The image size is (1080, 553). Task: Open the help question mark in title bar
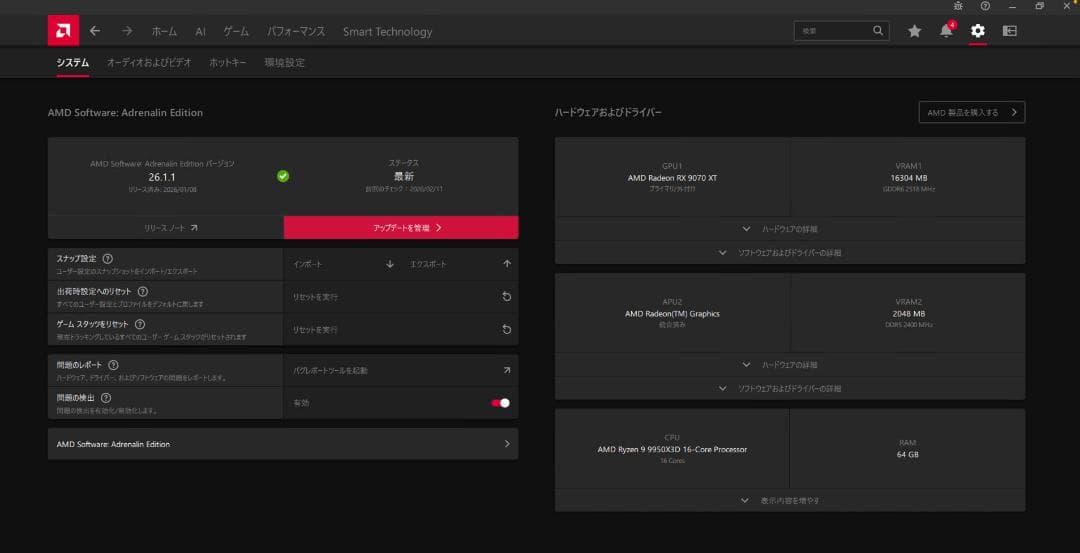click(x=985, y=6)
